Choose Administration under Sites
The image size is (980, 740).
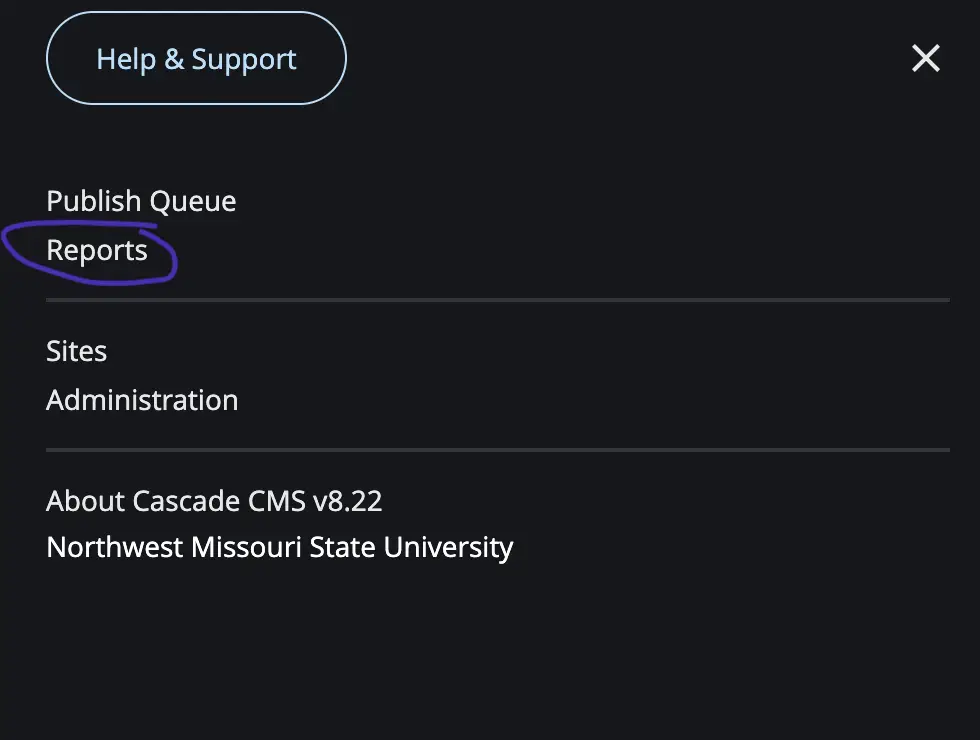[x=142, y=400]
